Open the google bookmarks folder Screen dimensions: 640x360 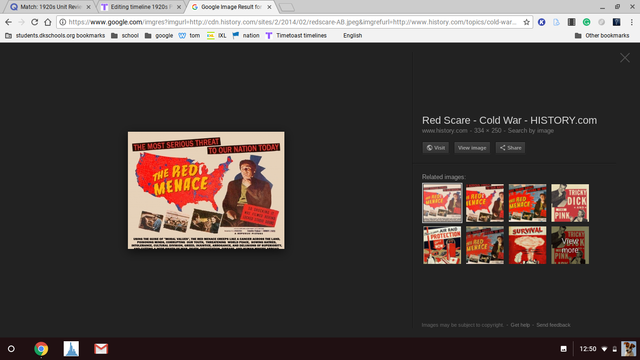[x=159, y=36]
